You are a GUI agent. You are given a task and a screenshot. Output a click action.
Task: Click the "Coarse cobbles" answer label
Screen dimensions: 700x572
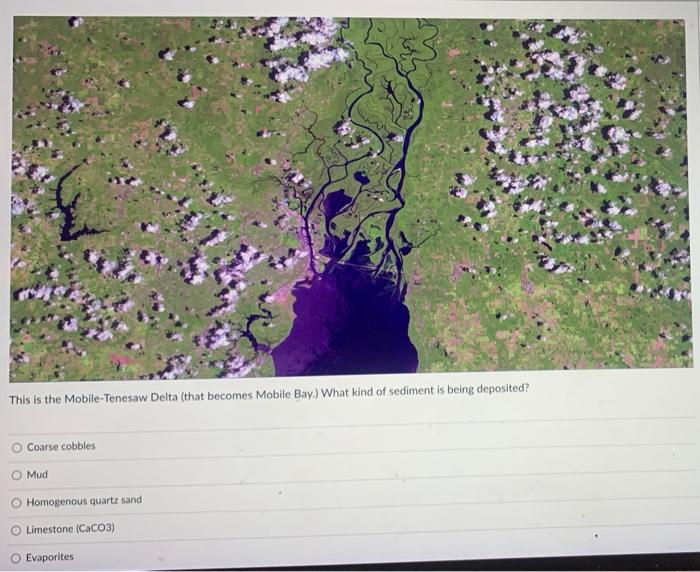tap(61, 446)
